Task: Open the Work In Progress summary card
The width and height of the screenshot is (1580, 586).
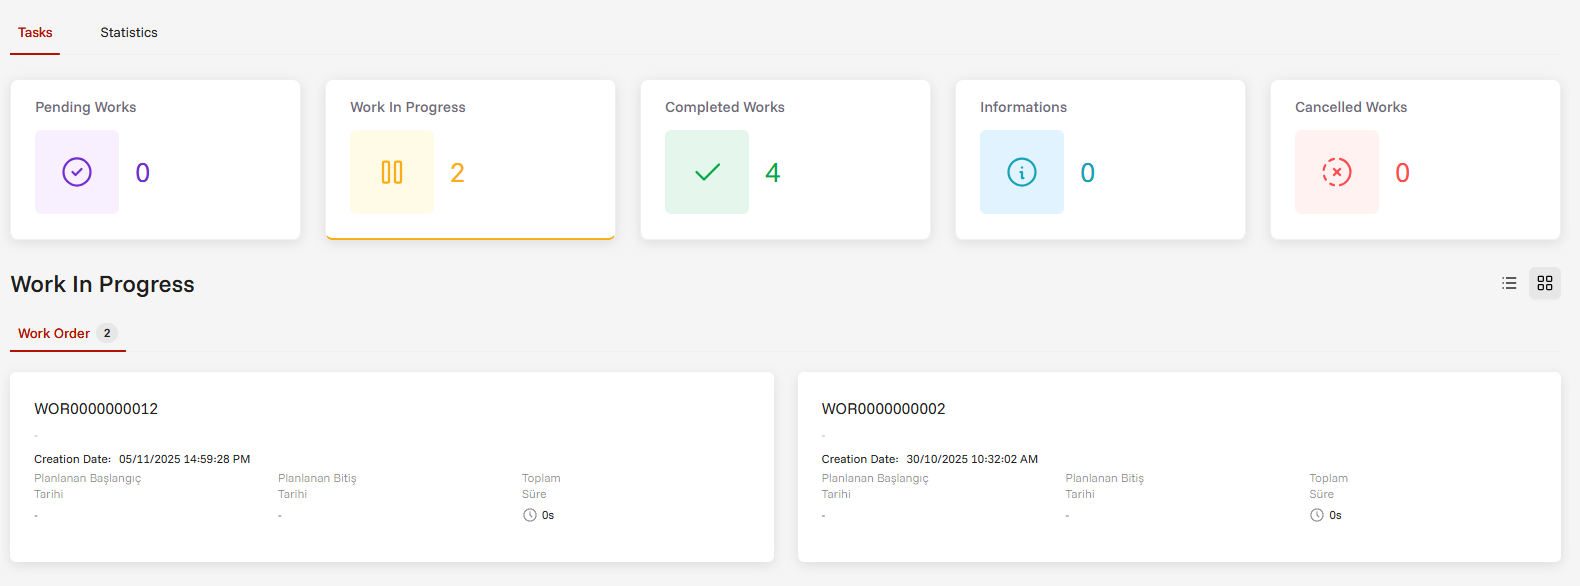Action: (x=470, y=159)
